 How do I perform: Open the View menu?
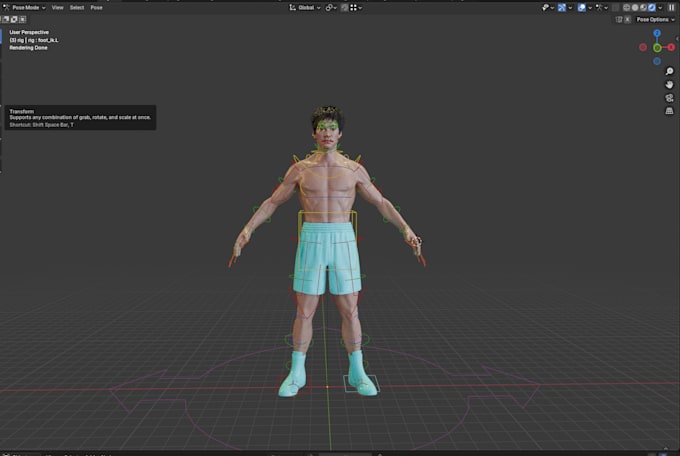57,7
